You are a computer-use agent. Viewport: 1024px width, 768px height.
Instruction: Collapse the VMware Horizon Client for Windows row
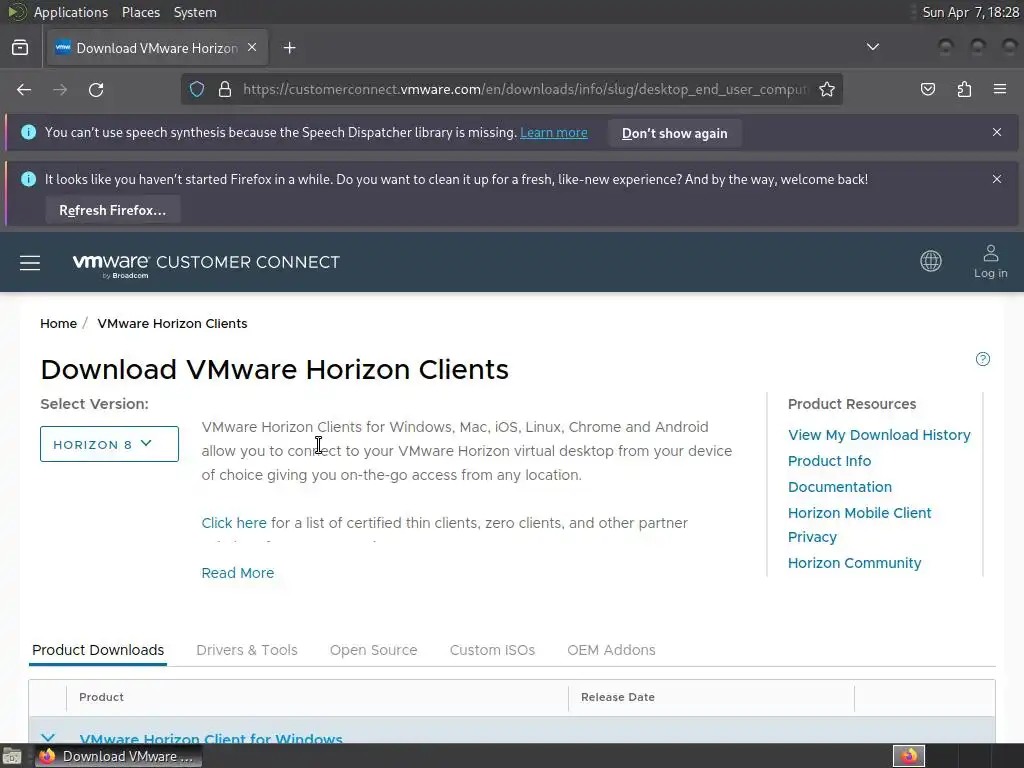pyautogui.click(x=48, y=738)
